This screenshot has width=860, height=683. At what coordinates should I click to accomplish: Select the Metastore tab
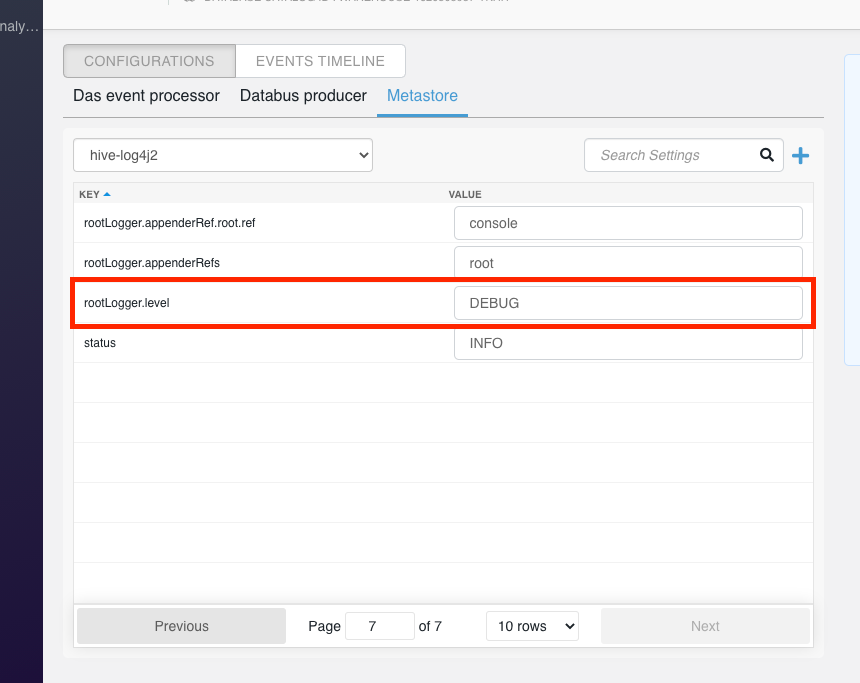click(x=422, y=95)
